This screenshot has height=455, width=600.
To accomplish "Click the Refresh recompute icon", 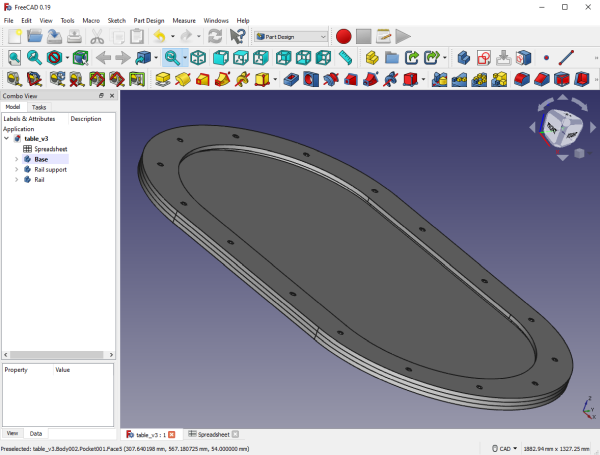I will point(215,36).
